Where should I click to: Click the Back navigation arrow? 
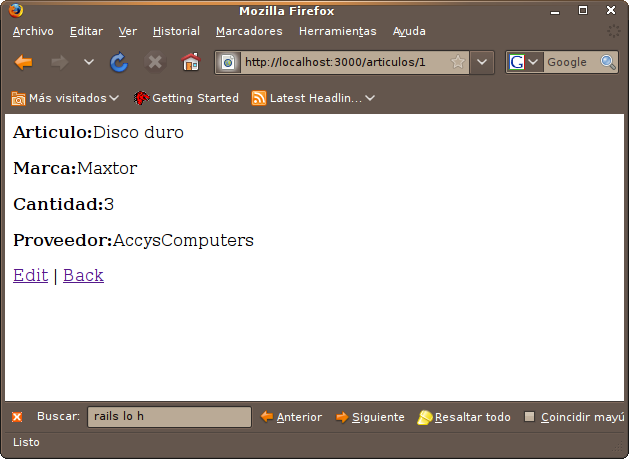(x=24, y=62)
